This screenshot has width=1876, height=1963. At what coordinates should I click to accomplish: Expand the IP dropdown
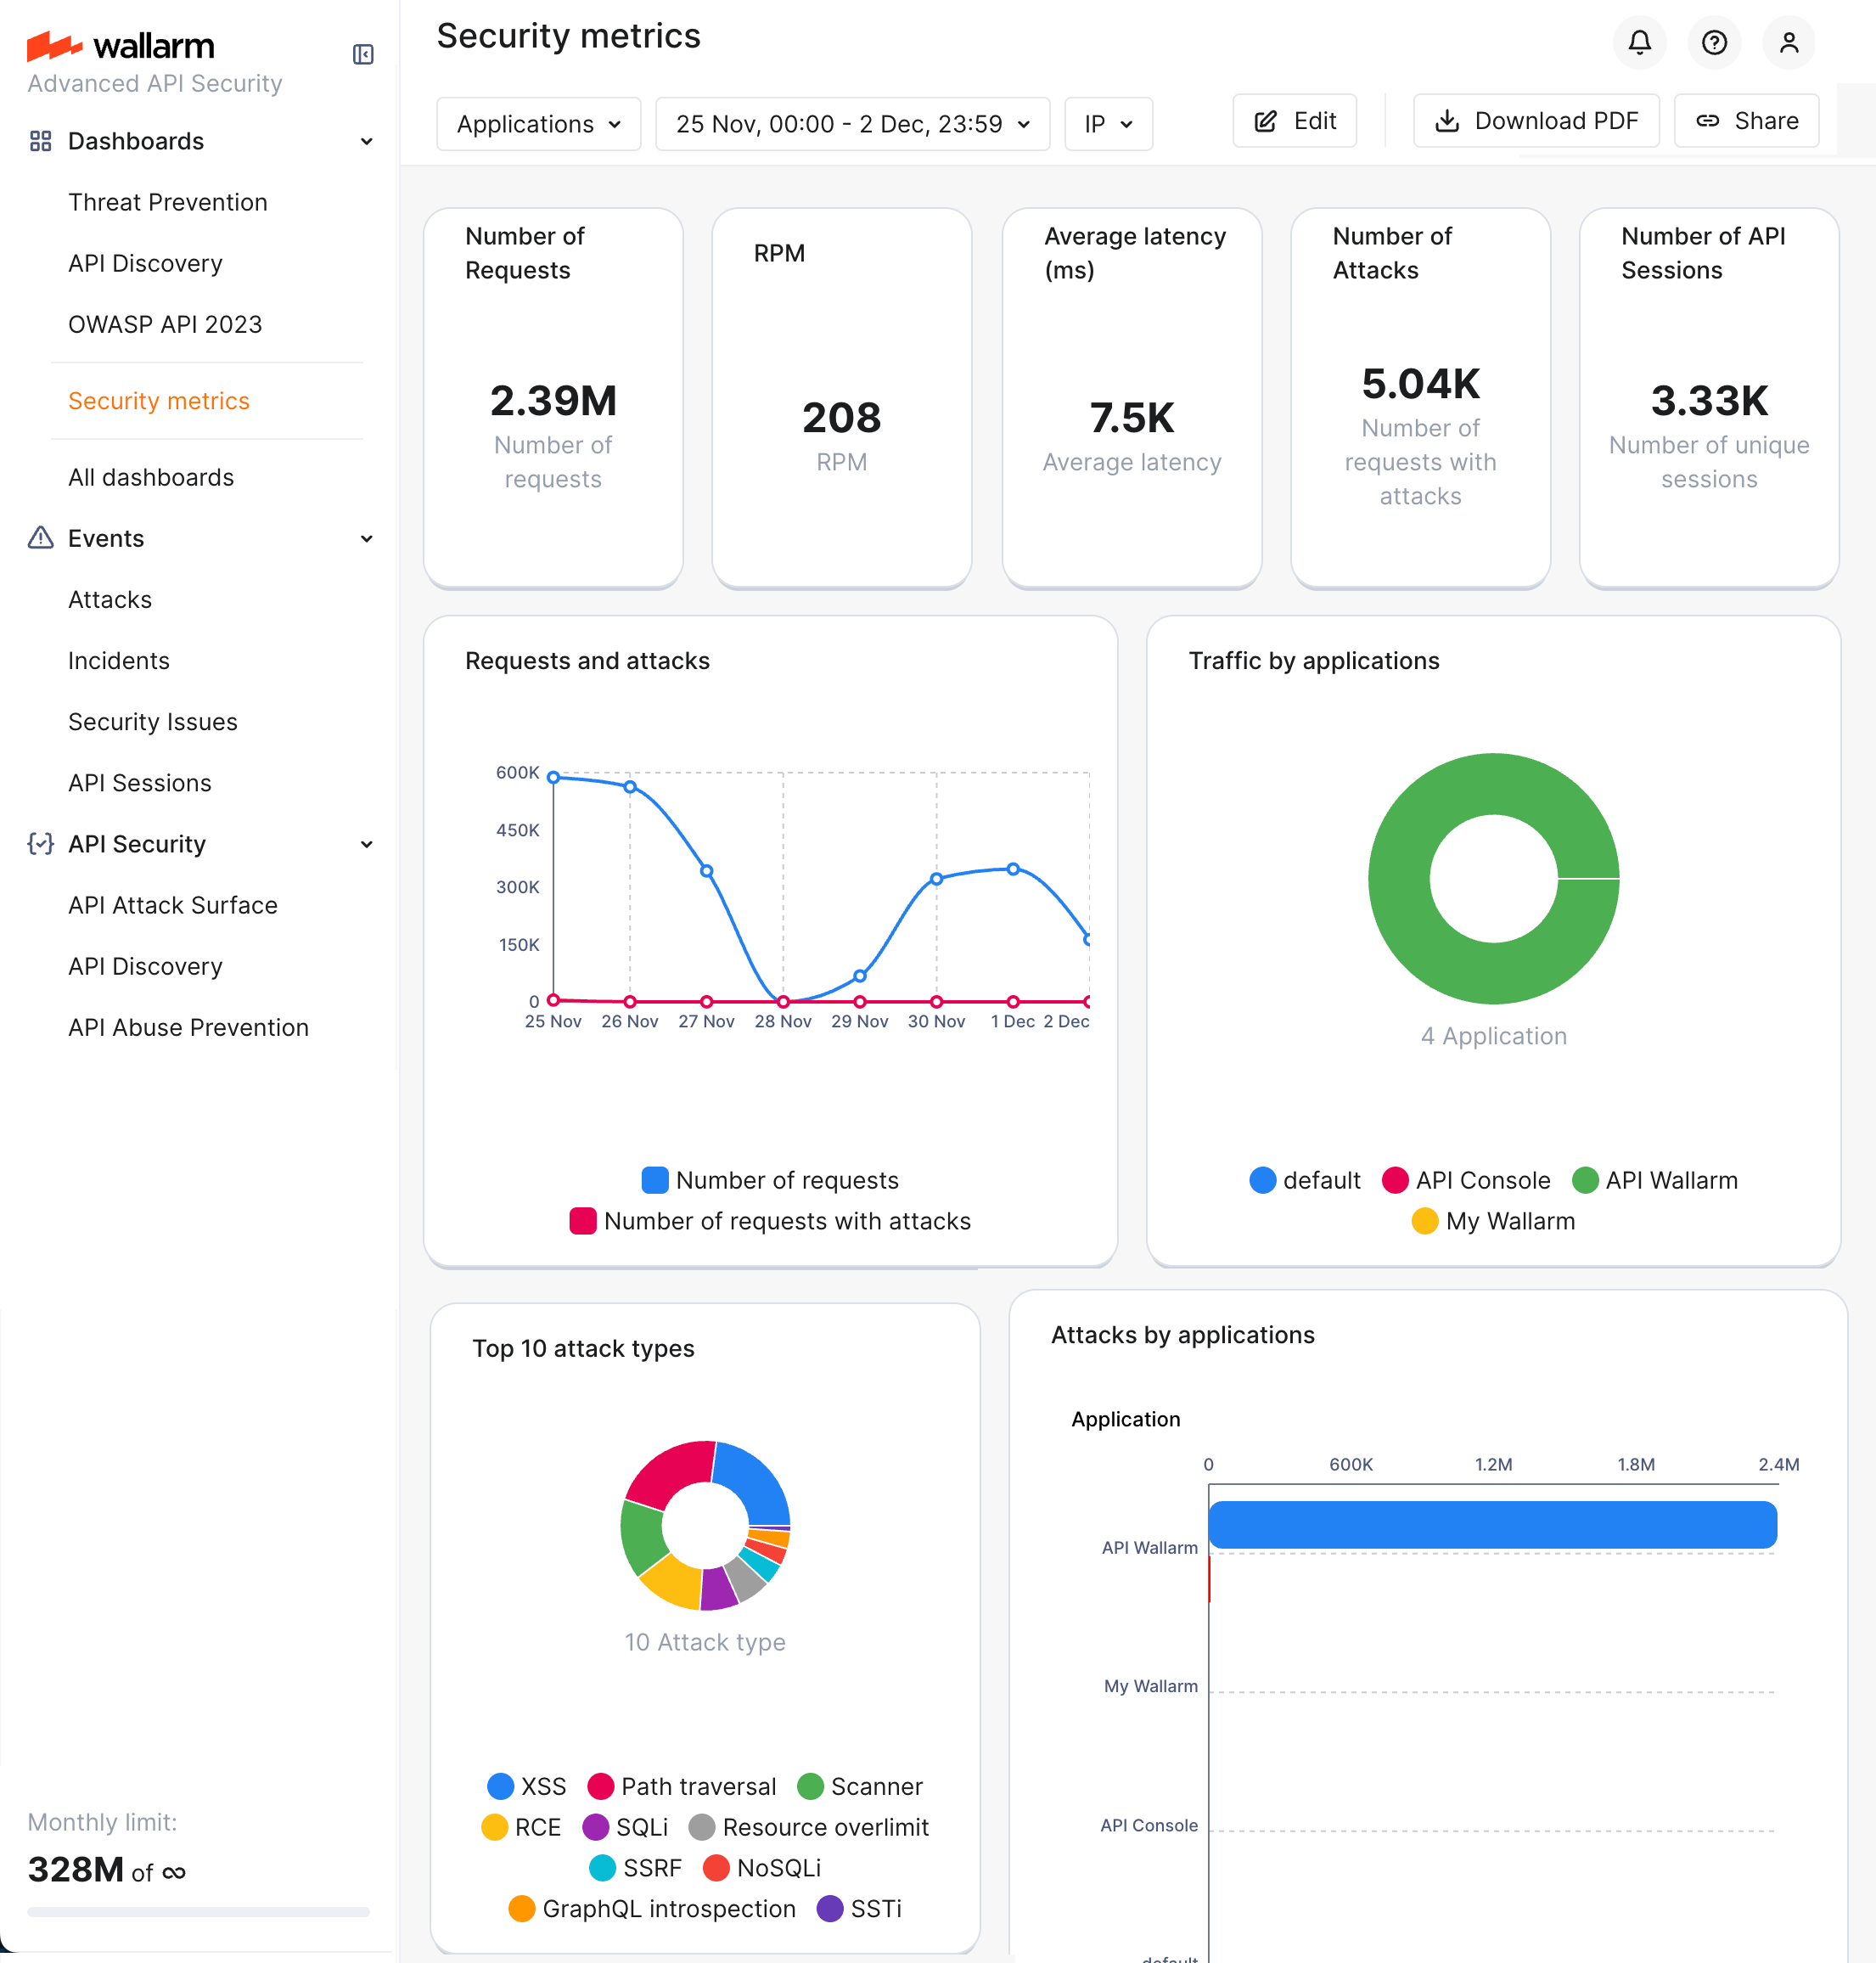pos(1108,124)
